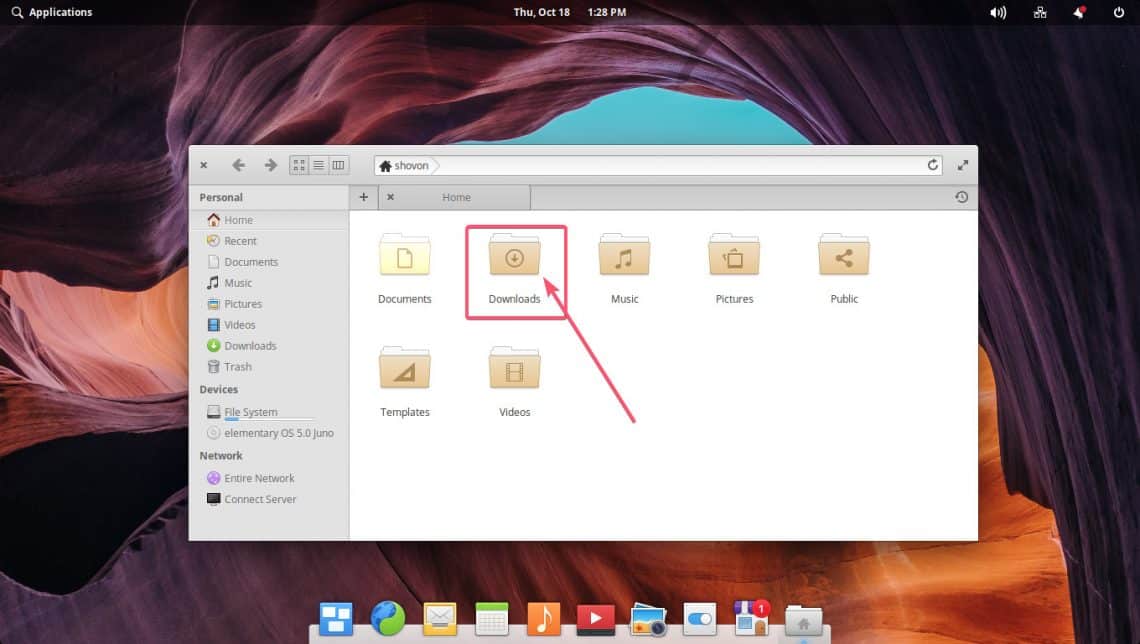Select the elementary OS 5.0 Juno device
The height and width of the screenshot is (644, 1140).
[269, 433]
